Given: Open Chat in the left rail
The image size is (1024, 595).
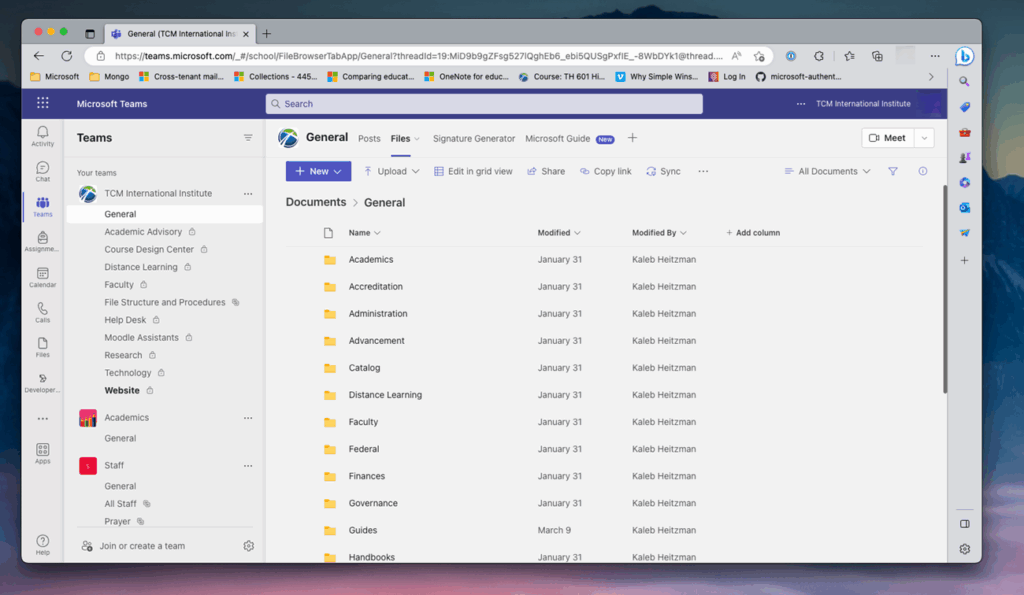Looking at the screenshot, I should pyautogui.click(x=42, y=171).
